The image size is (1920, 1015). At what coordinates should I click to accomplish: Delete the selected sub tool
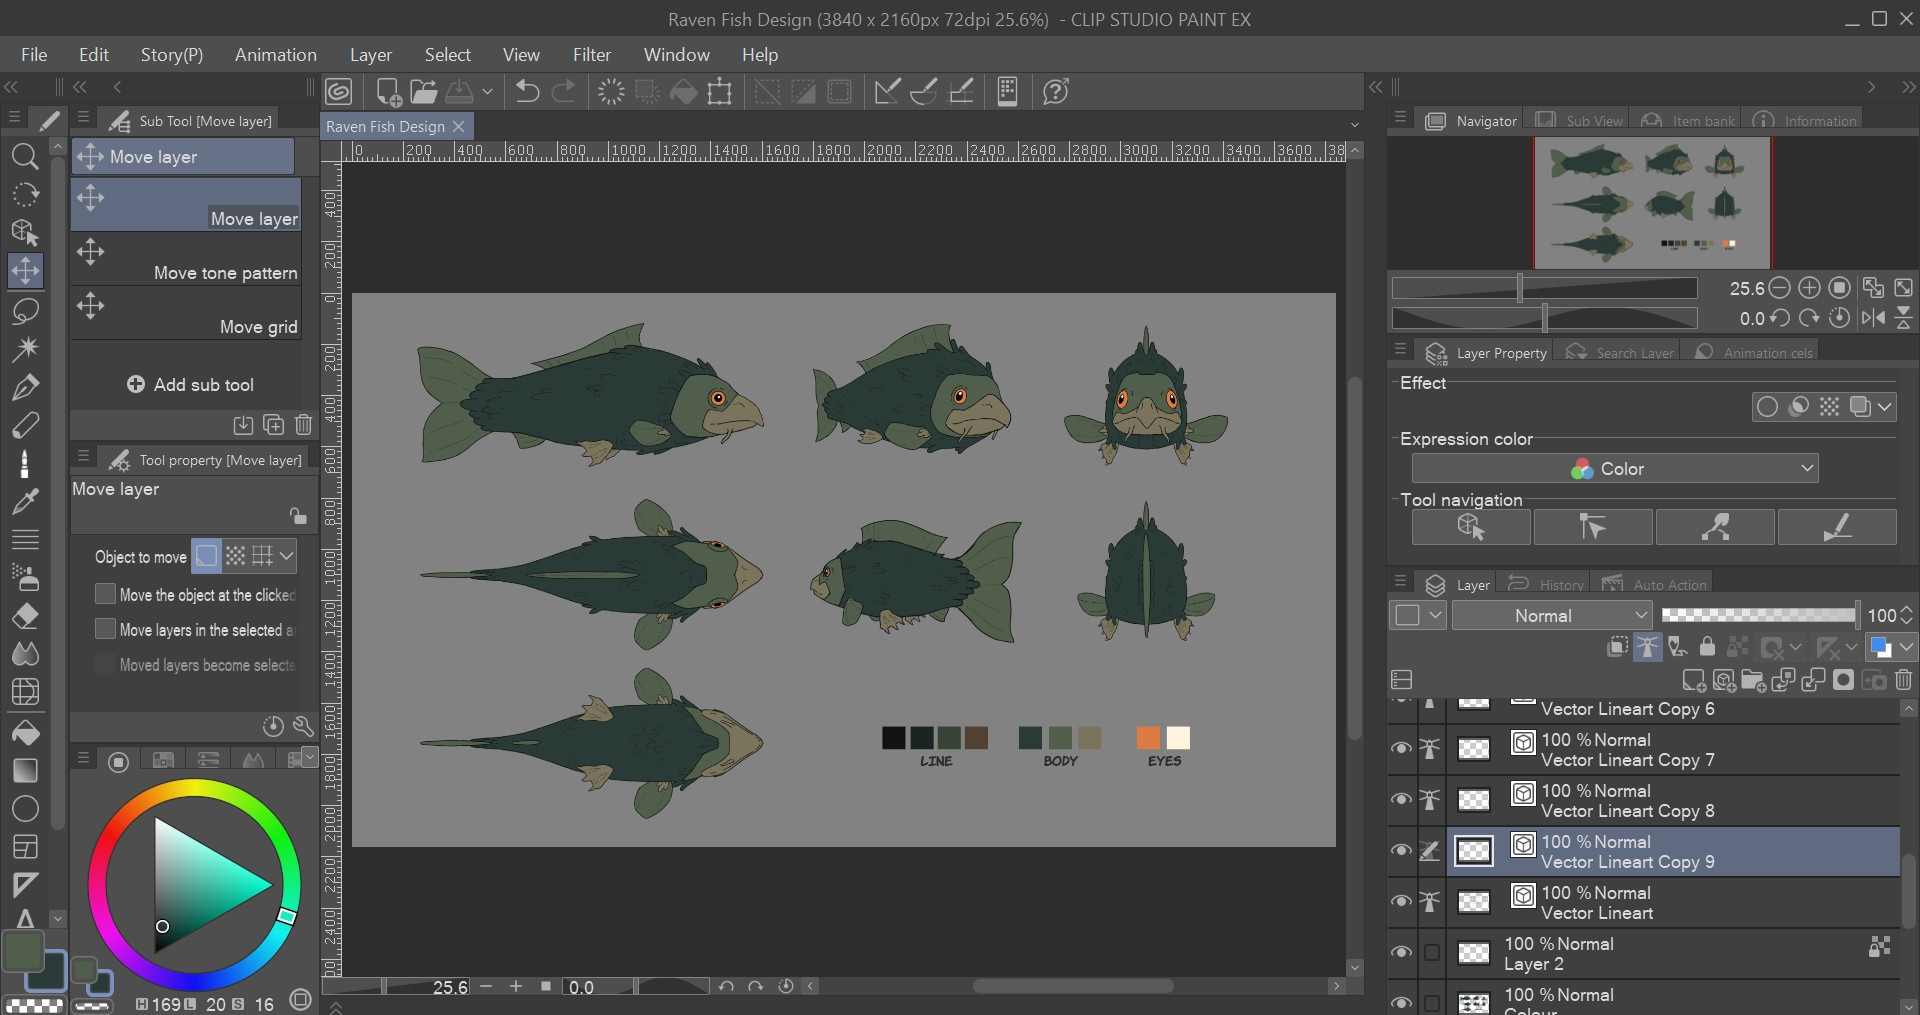304,425
